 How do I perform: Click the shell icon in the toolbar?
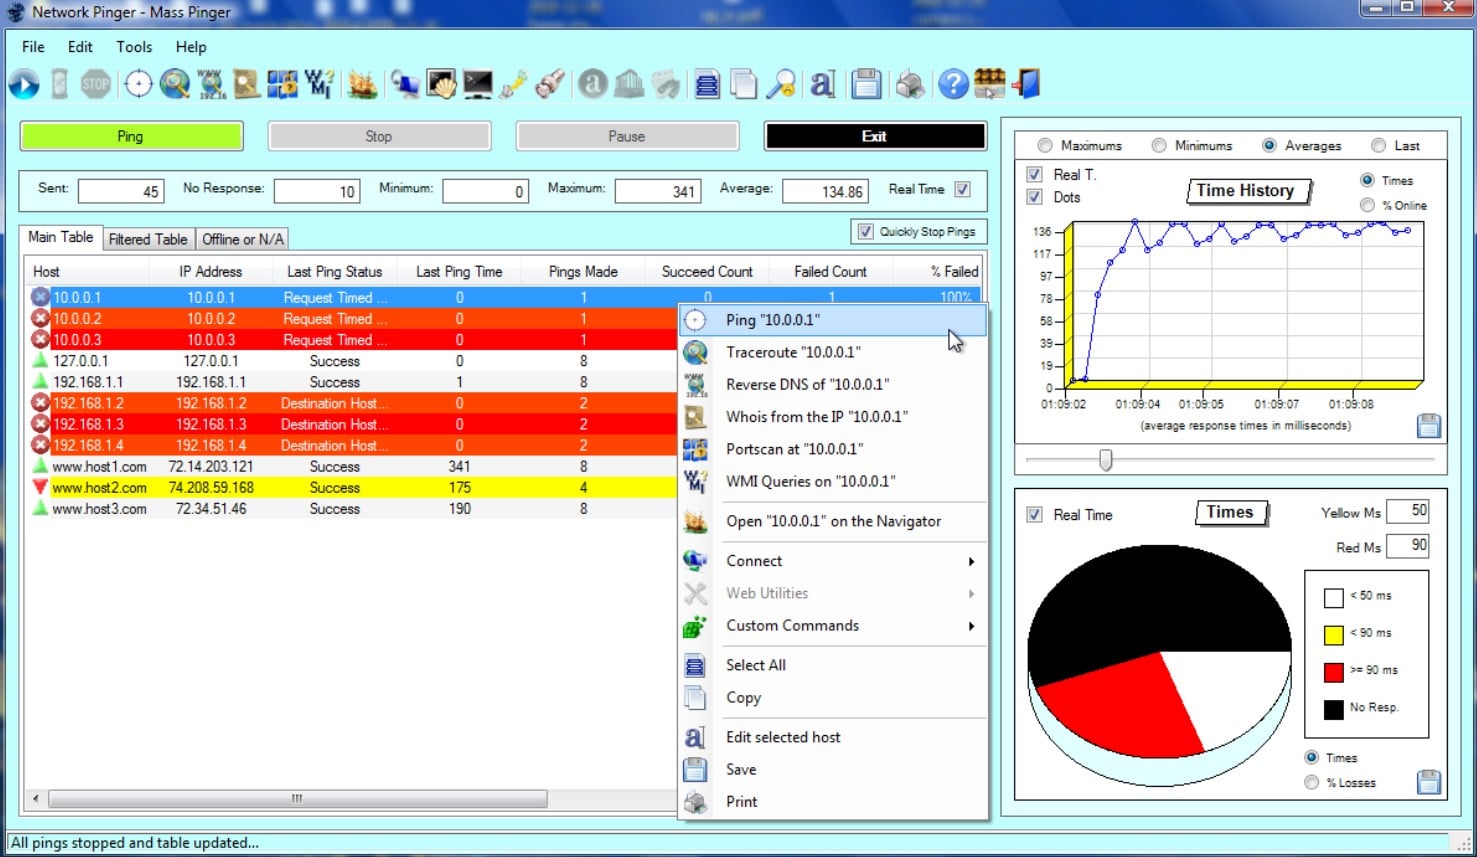441,85
